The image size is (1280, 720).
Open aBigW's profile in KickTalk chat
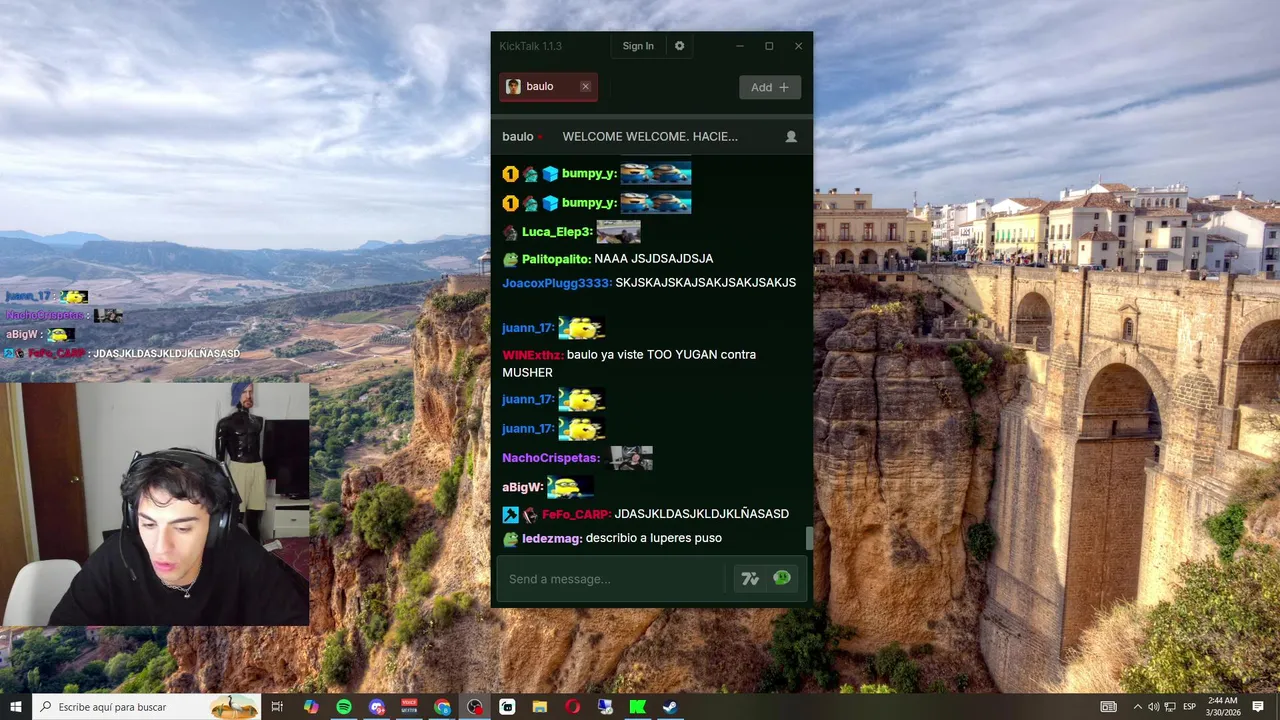pos(523,487)
